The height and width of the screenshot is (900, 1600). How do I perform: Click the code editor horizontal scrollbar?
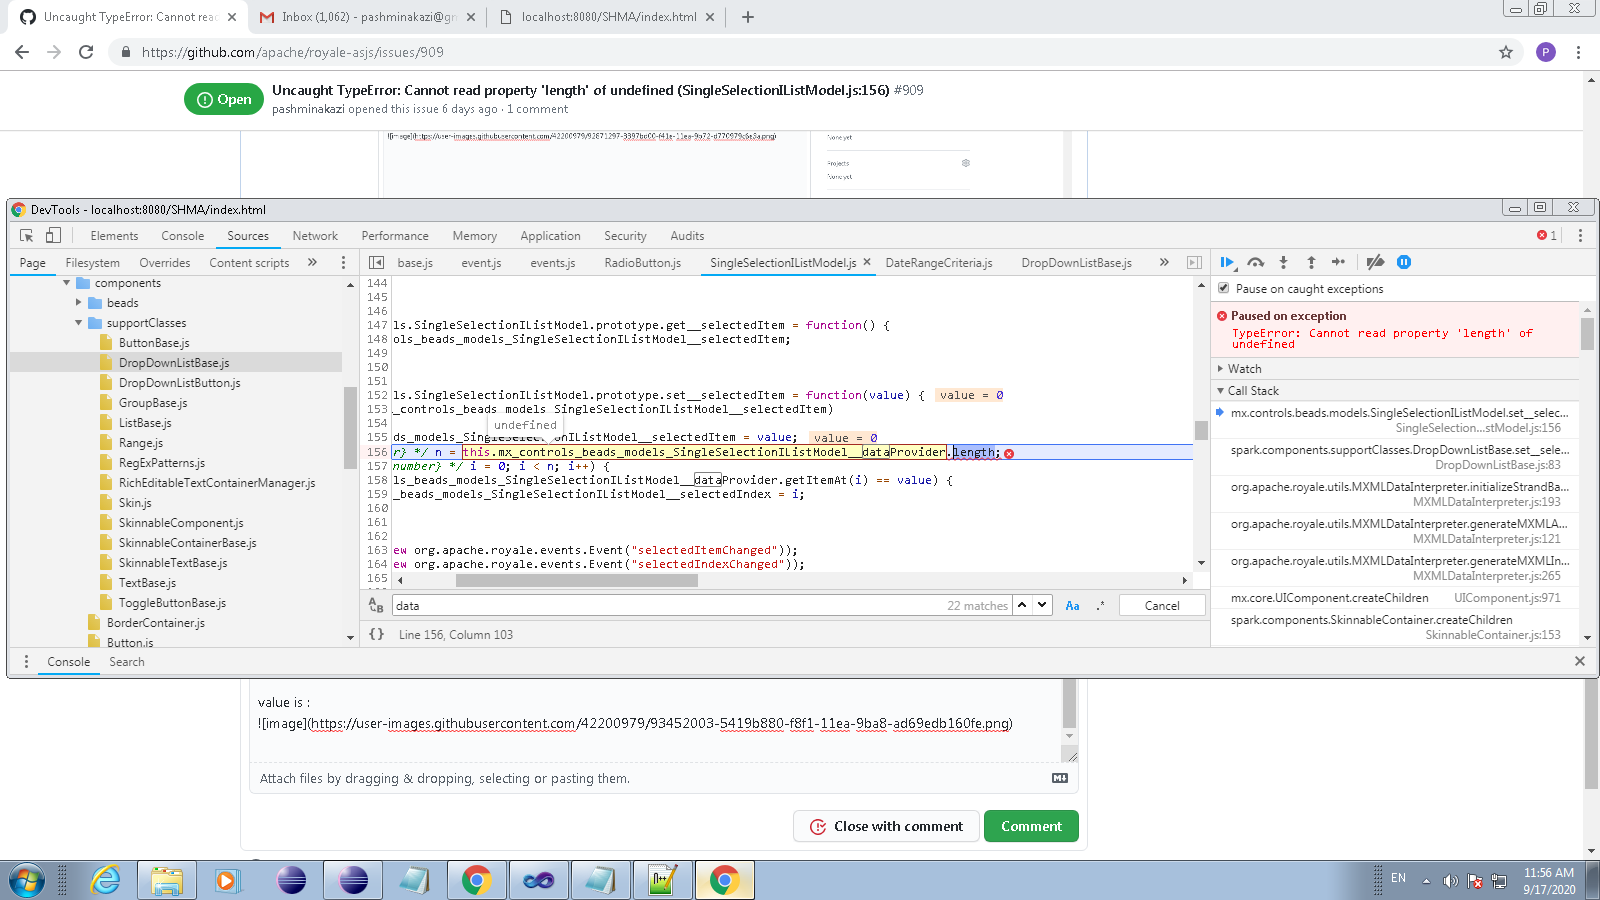(577, 580)
